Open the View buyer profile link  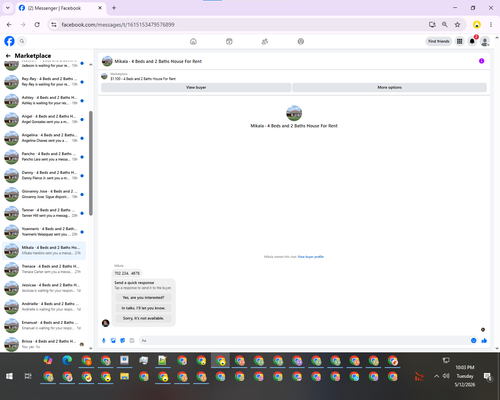tap(311, 257)
